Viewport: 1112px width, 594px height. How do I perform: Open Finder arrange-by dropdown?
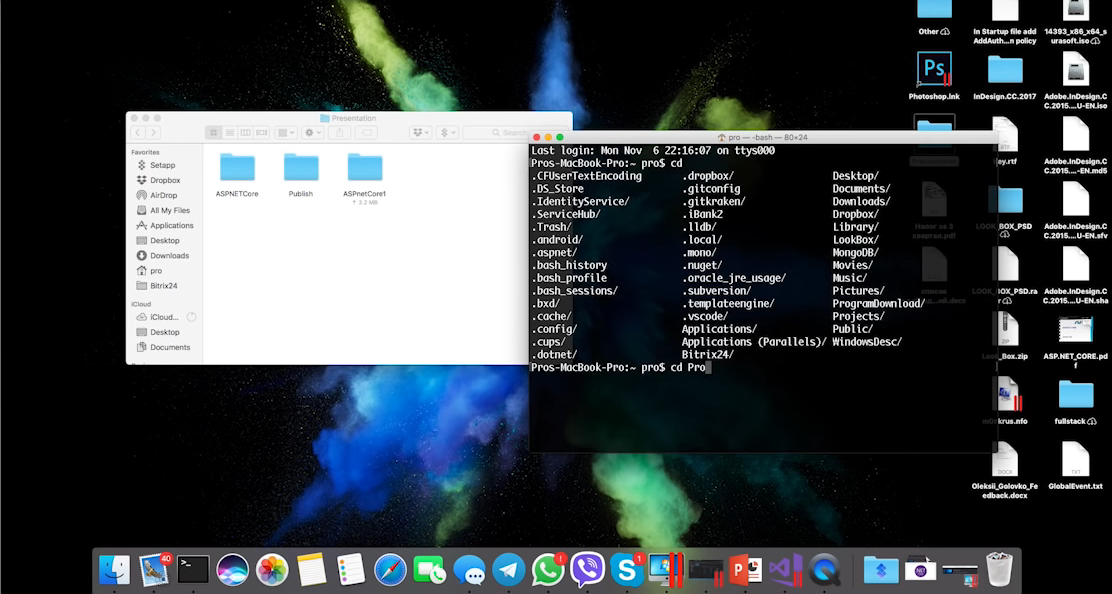click(286, 133)
